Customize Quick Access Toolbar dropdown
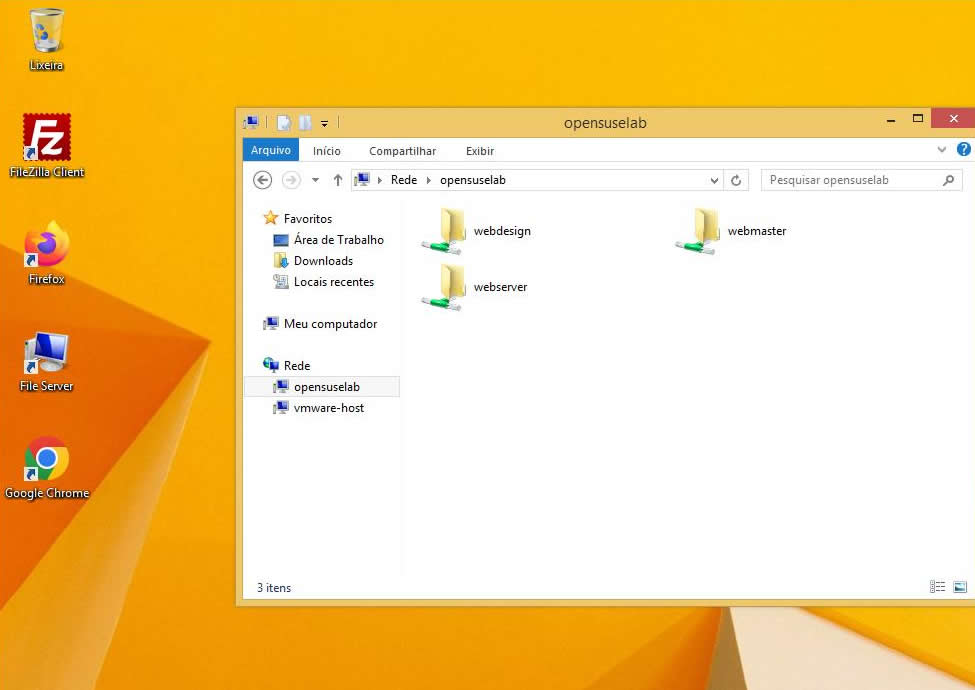 click(x=325, y=124)
